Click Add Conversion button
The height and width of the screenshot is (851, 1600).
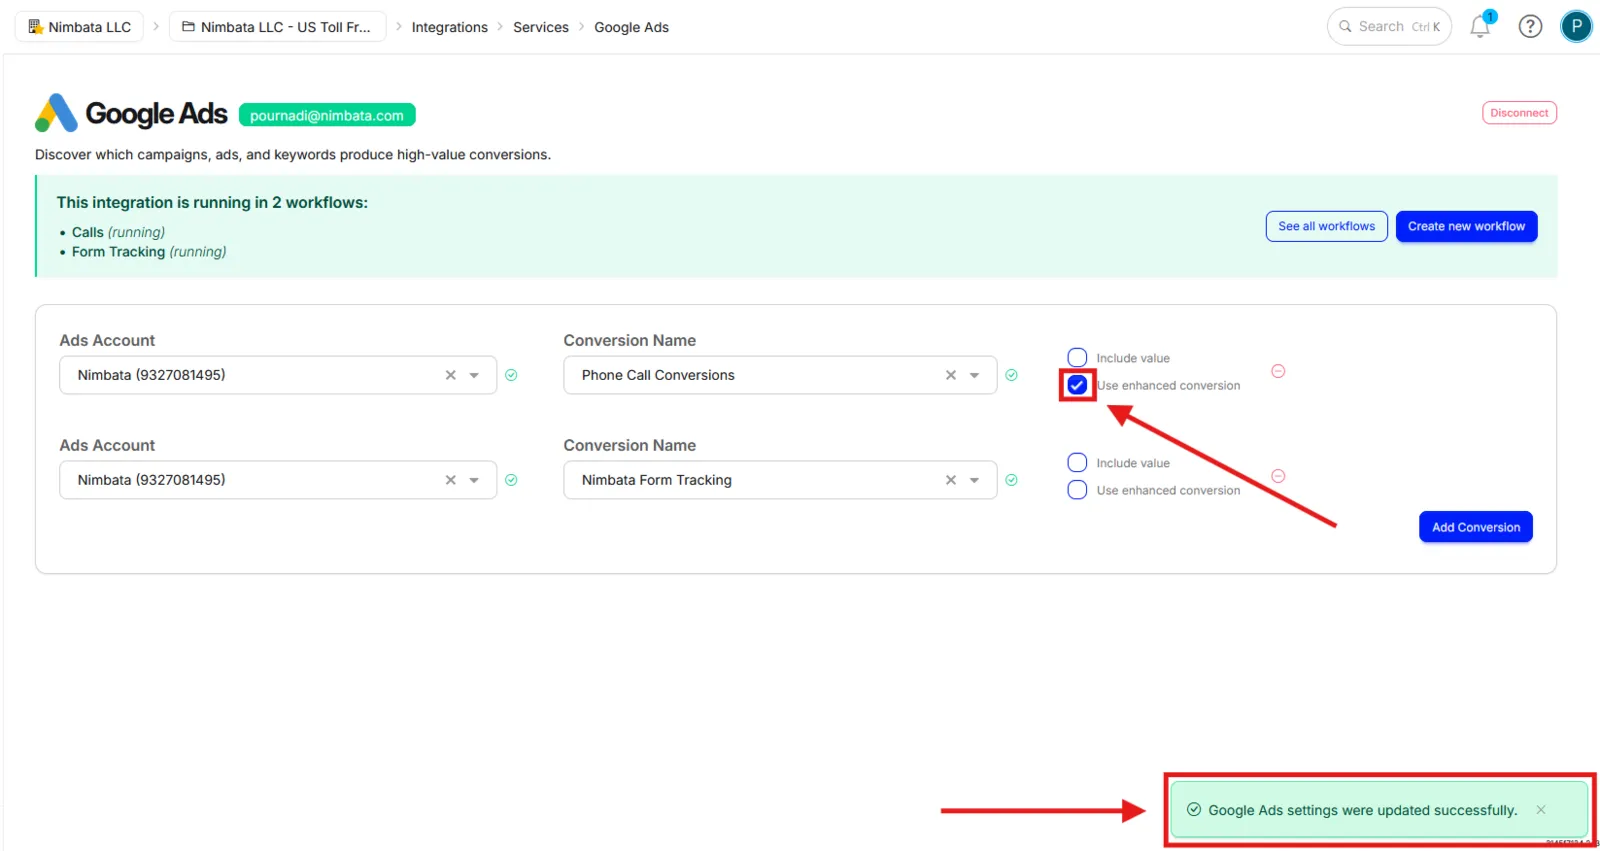(x=1475, y=527)
